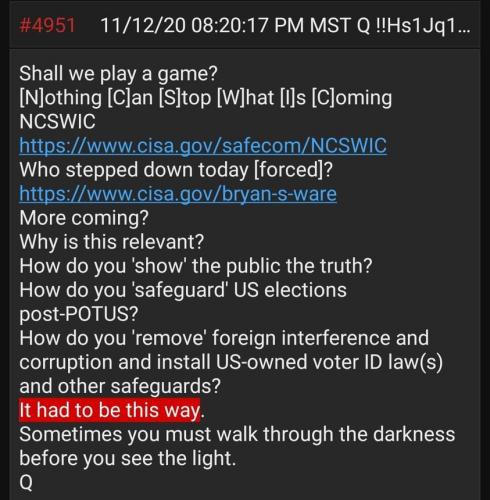
Task: Open the cisa.gov/bryan-s-ware link
Action: [x=178, y=194]
